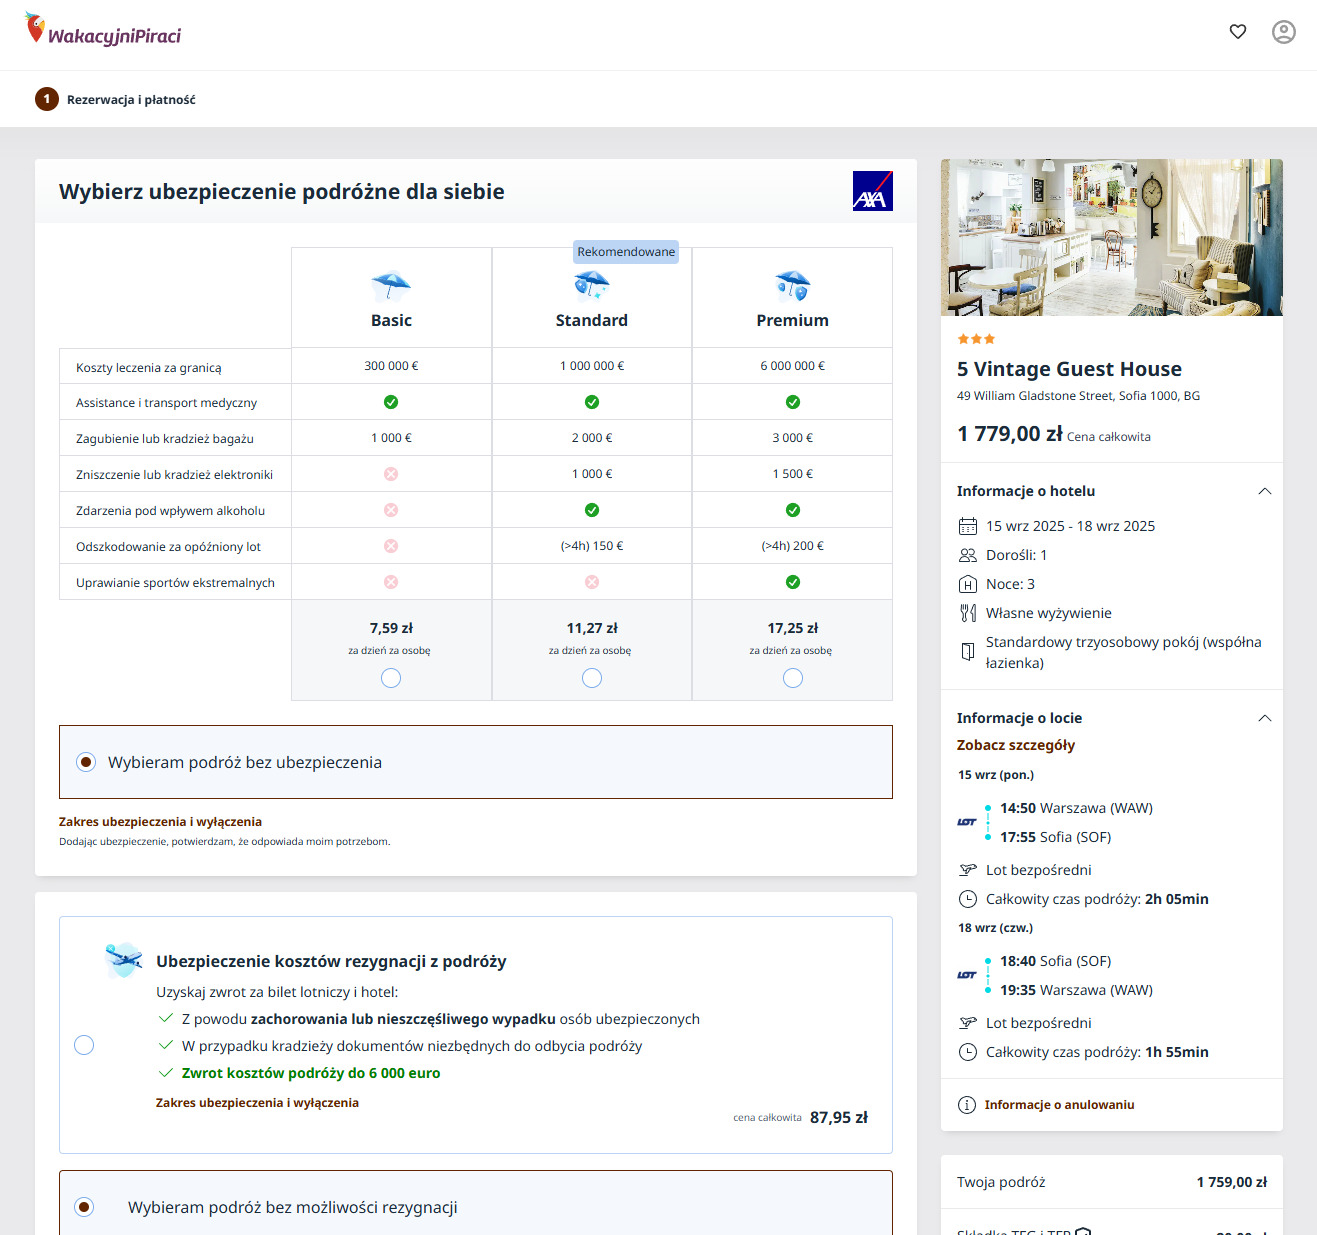Click the cancellation info circle icon

[967, 1105]
